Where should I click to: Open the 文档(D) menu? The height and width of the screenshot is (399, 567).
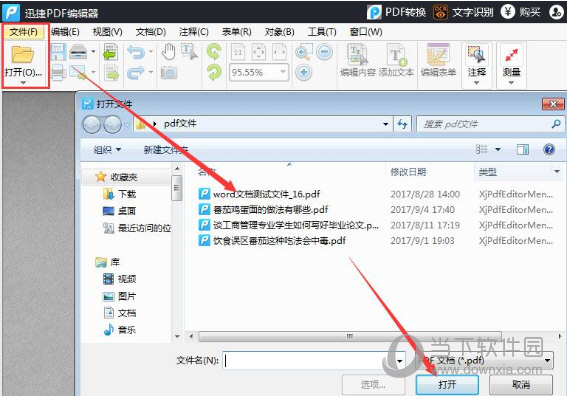point(151,32)
